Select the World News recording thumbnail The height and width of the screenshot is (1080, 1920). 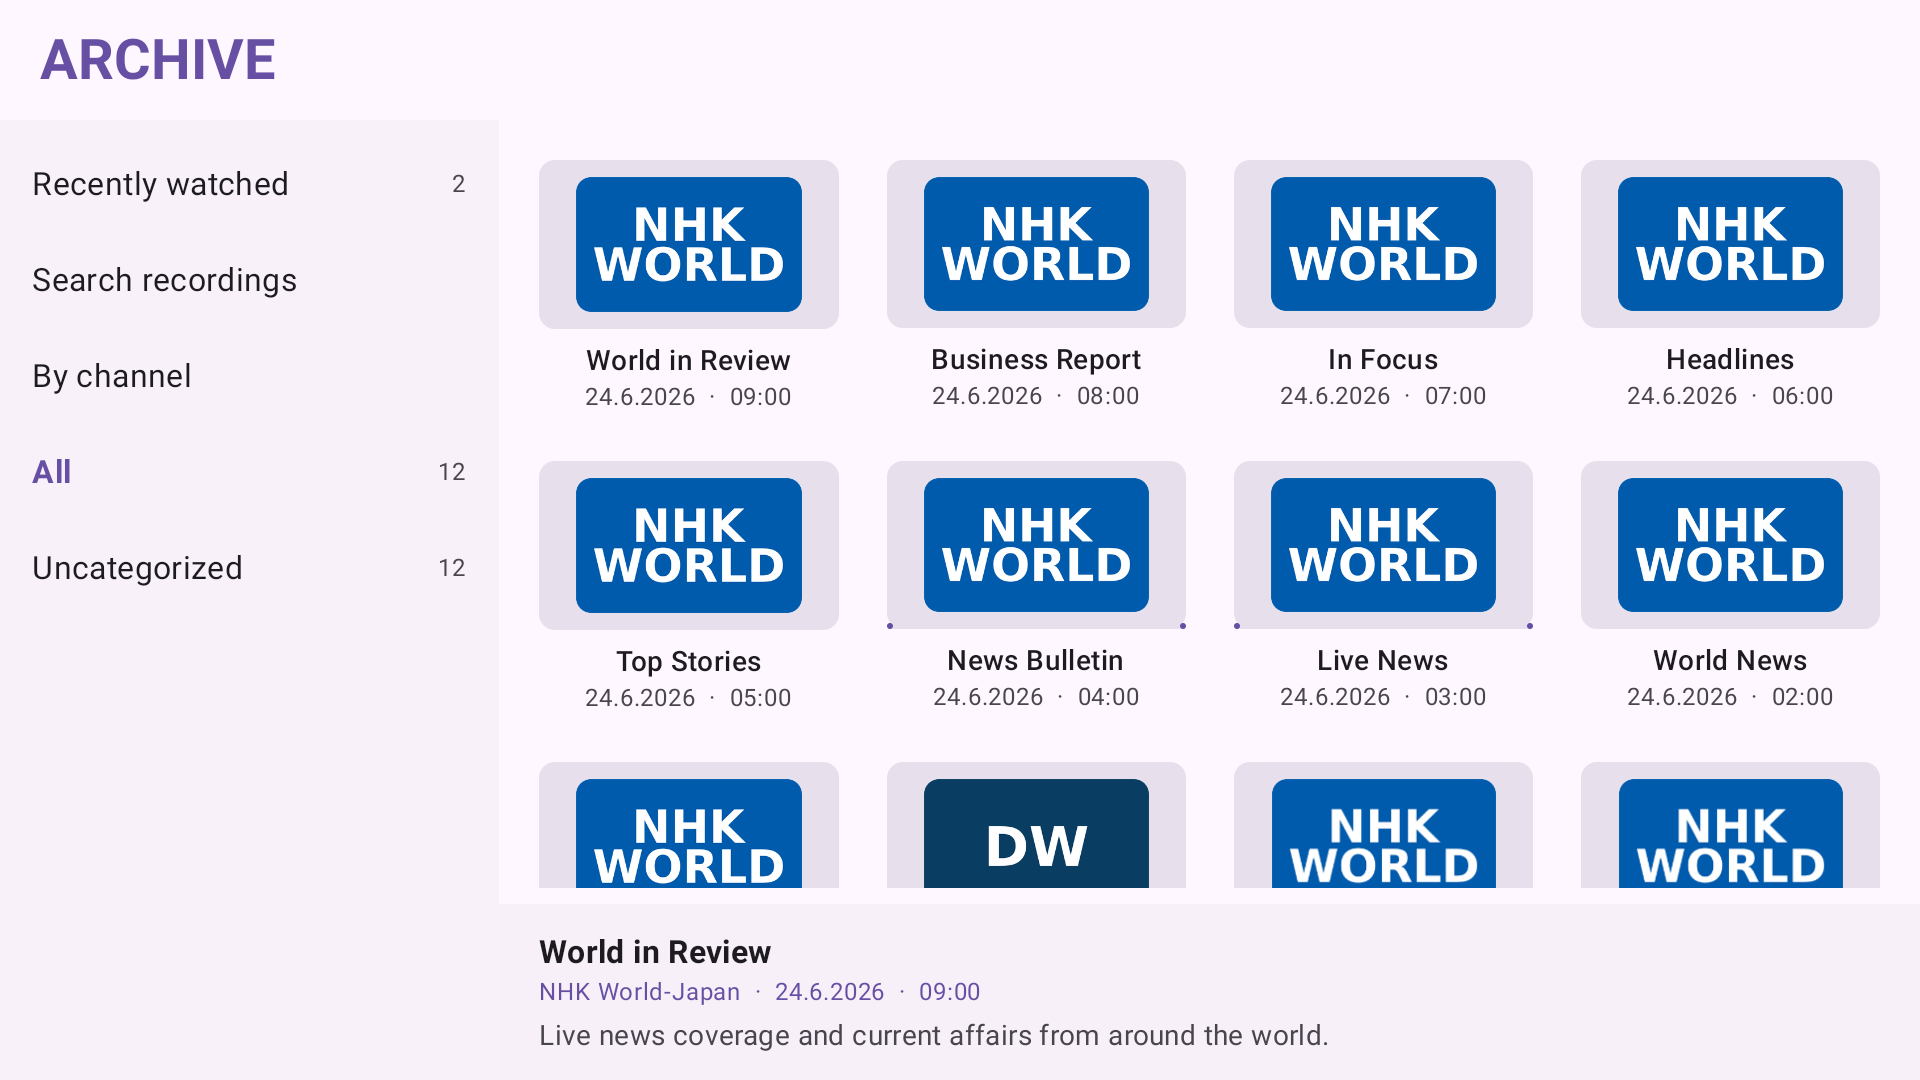pyautogui.click(x=1730, y=545)
